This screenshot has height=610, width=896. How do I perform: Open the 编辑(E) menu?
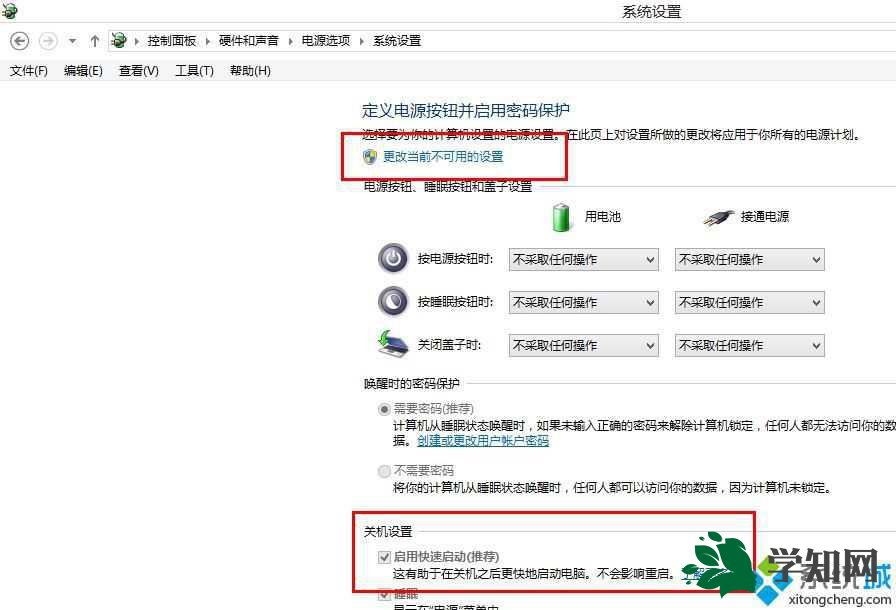pos(83,71)
